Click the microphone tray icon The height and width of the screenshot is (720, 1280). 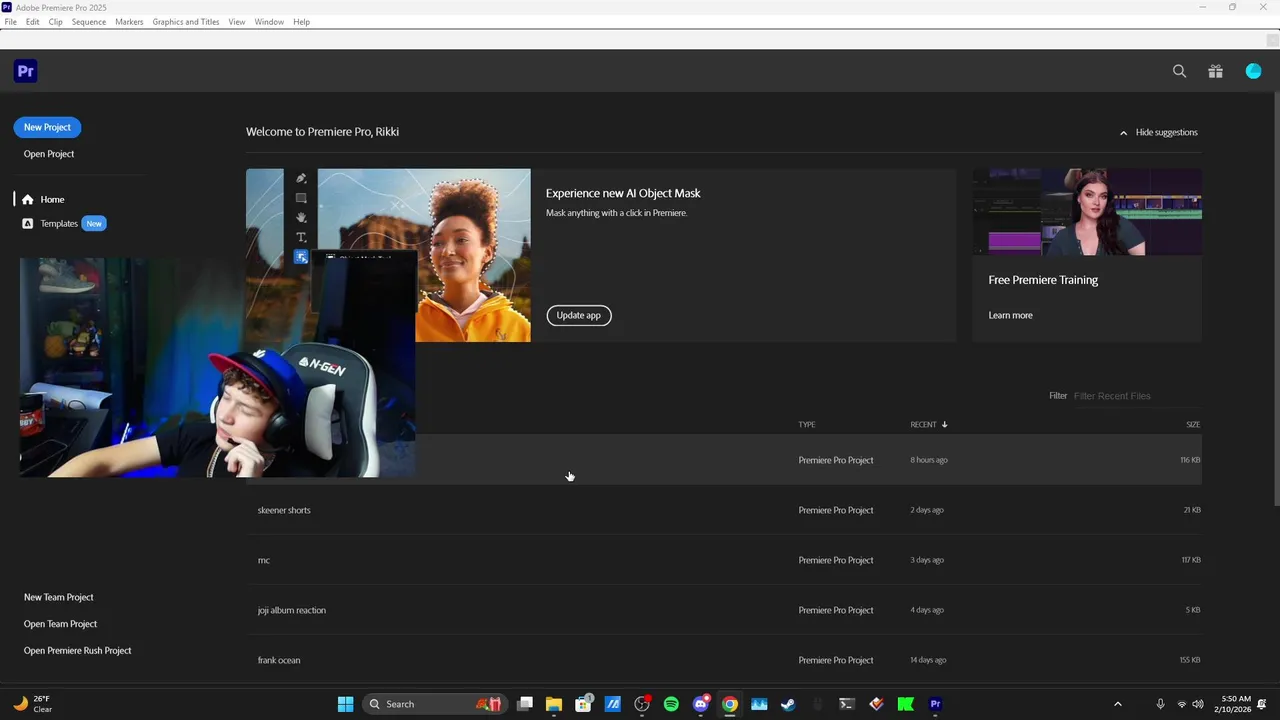coord(1160,704)
